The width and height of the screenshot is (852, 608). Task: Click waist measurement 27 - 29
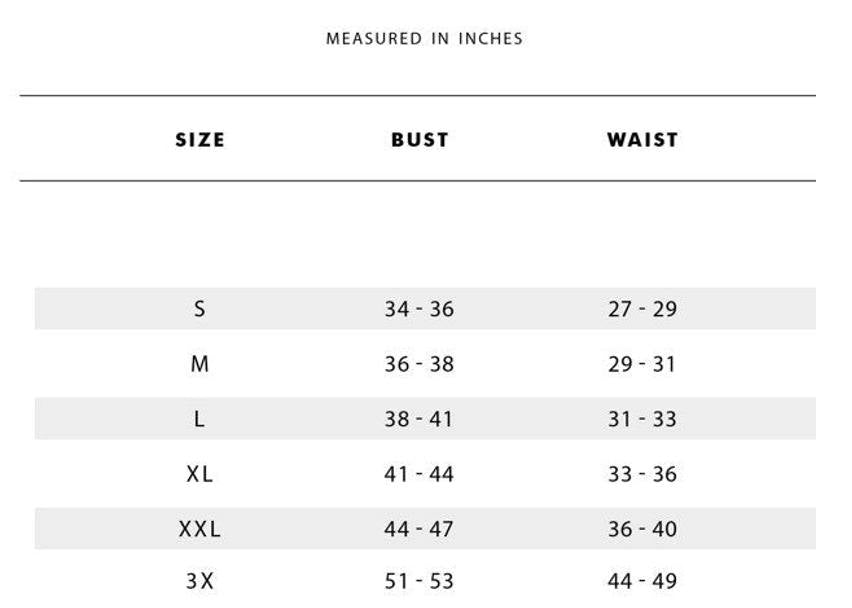click(x=642, y=309)
